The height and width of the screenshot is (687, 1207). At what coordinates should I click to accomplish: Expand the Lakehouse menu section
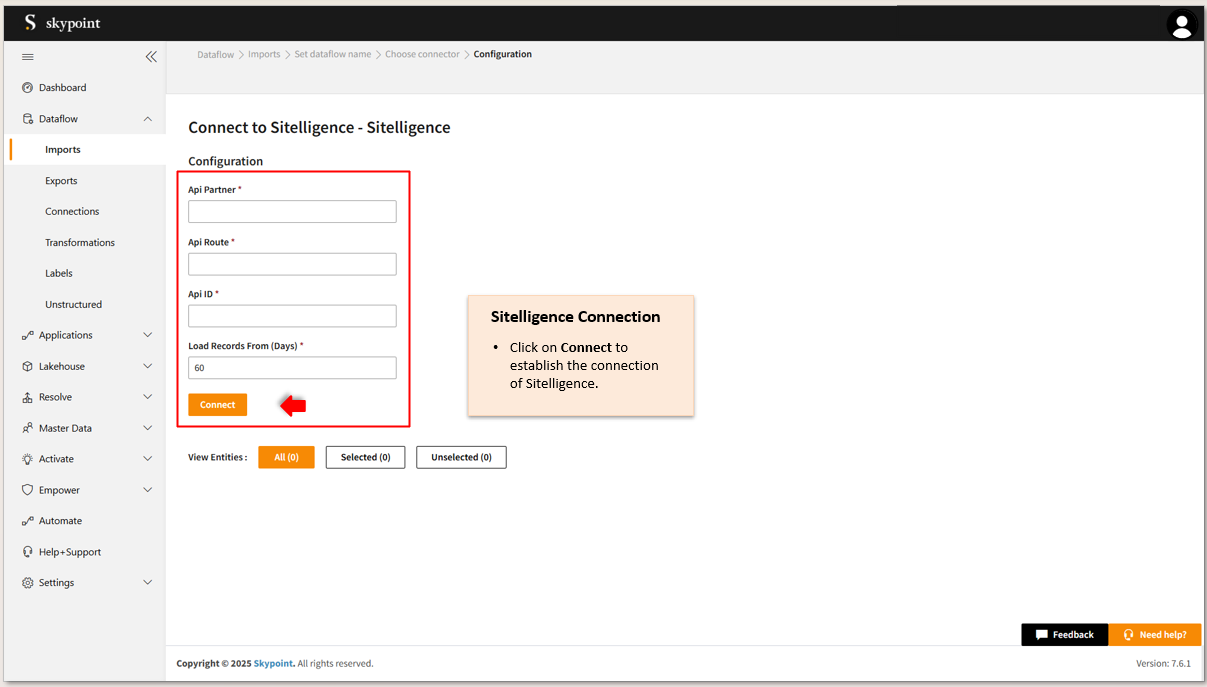148,366
